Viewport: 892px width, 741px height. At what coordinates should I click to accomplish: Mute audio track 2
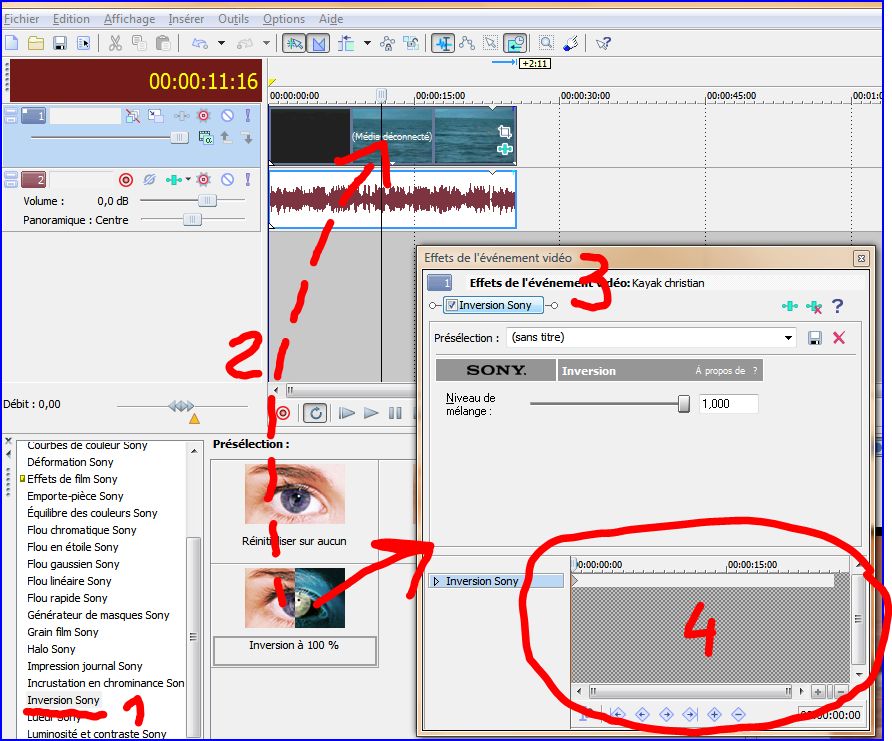pos(227,180)
